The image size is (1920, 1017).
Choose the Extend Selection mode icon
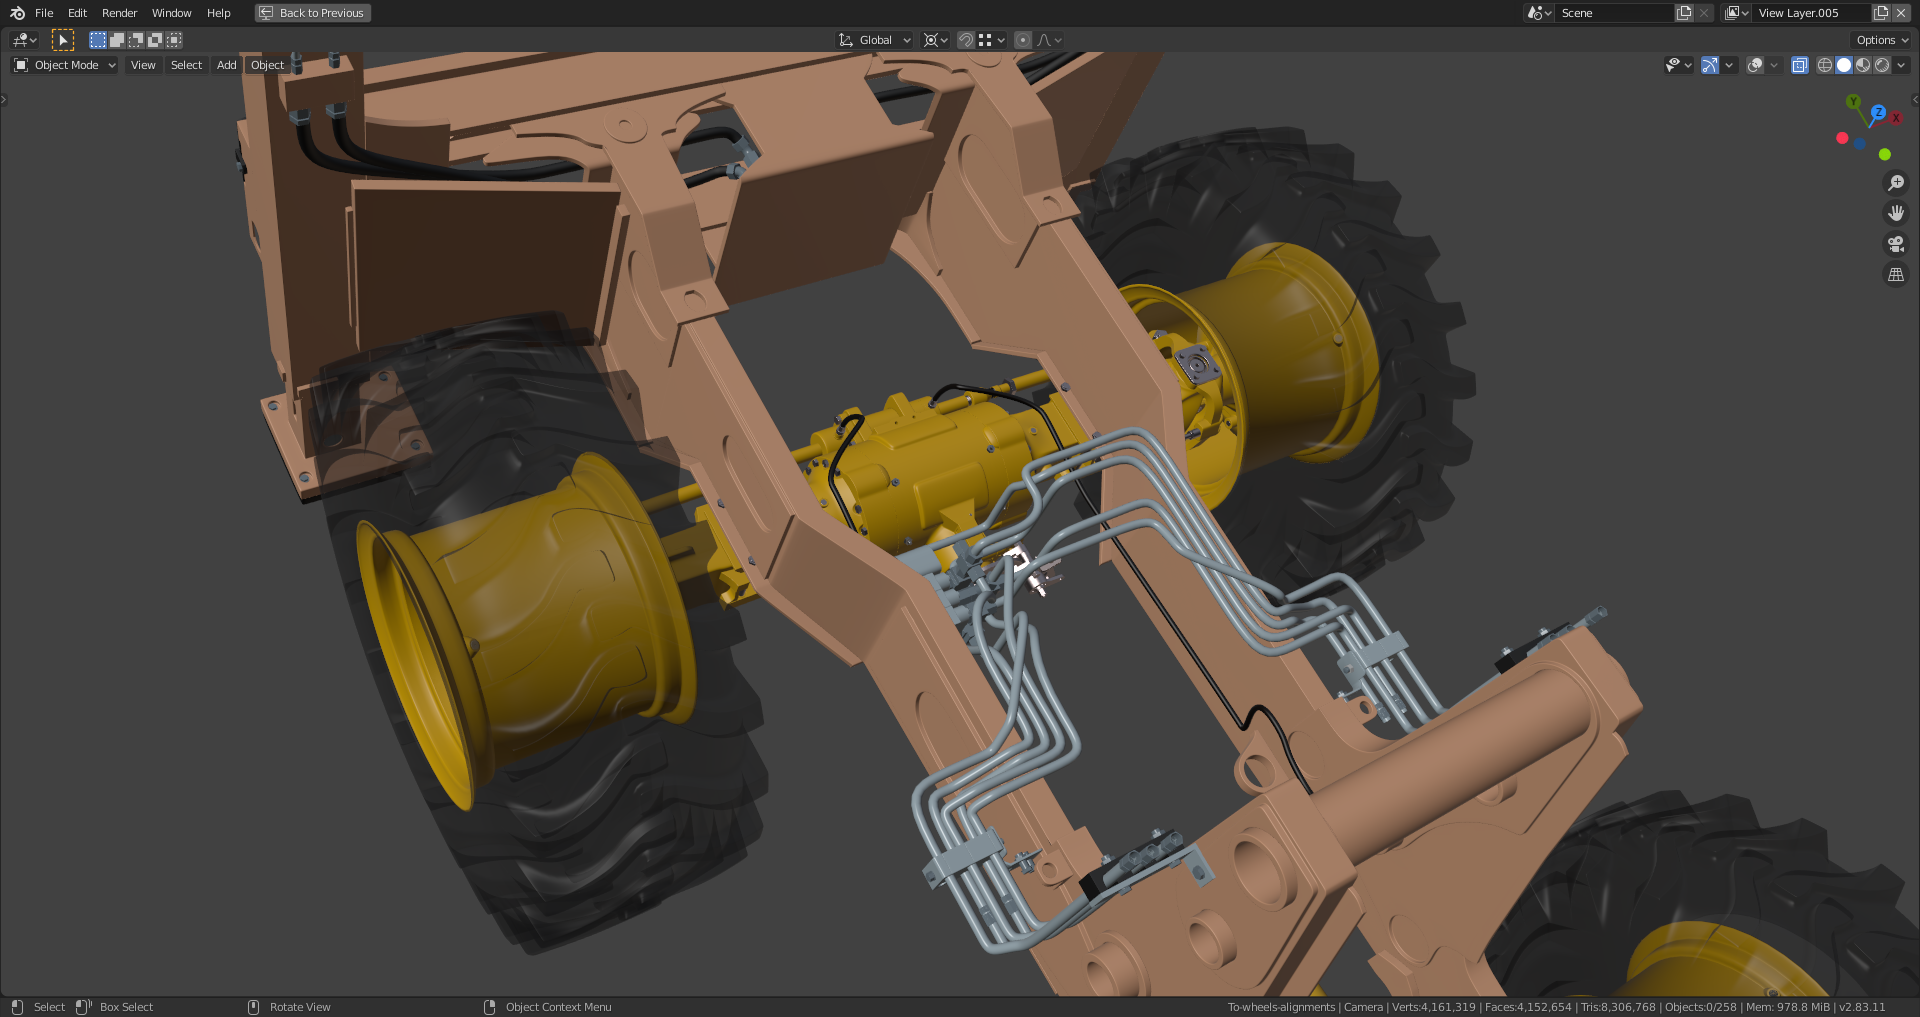pos(117,40)
